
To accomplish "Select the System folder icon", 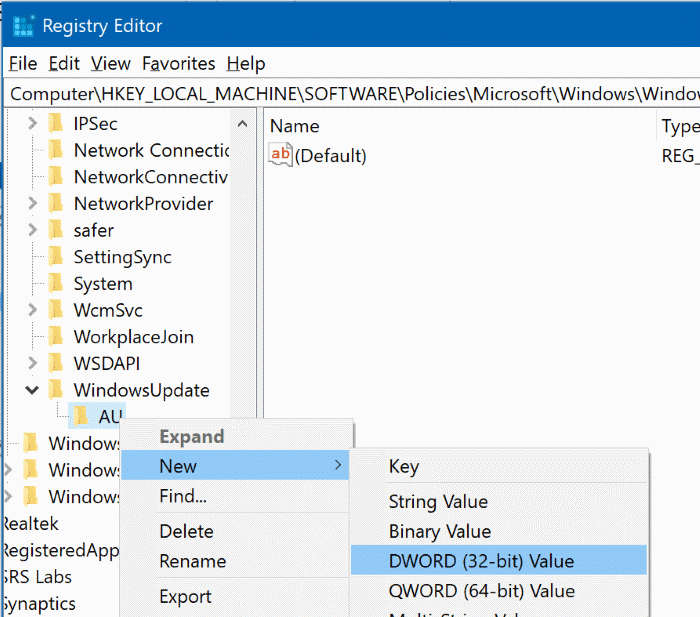I will click(56, 283).
